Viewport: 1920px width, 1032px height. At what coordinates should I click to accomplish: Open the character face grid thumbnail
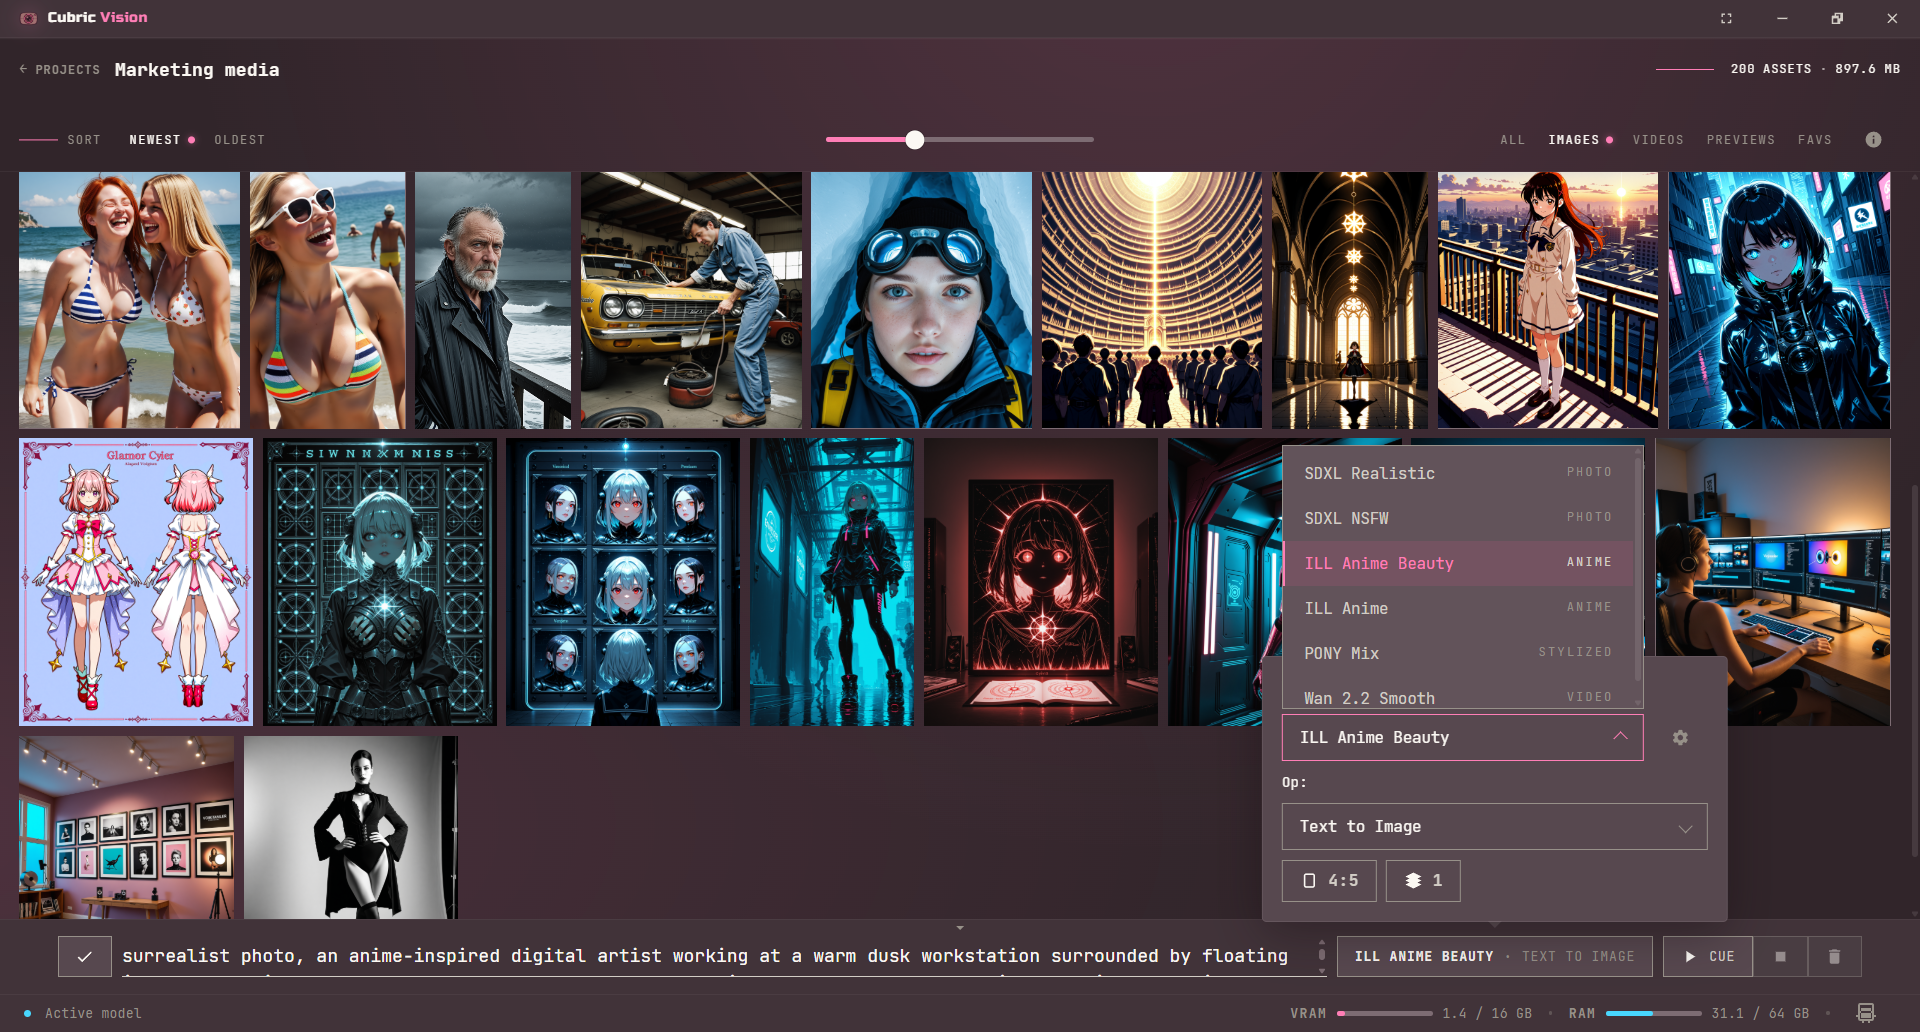click(x=623, y=582)
